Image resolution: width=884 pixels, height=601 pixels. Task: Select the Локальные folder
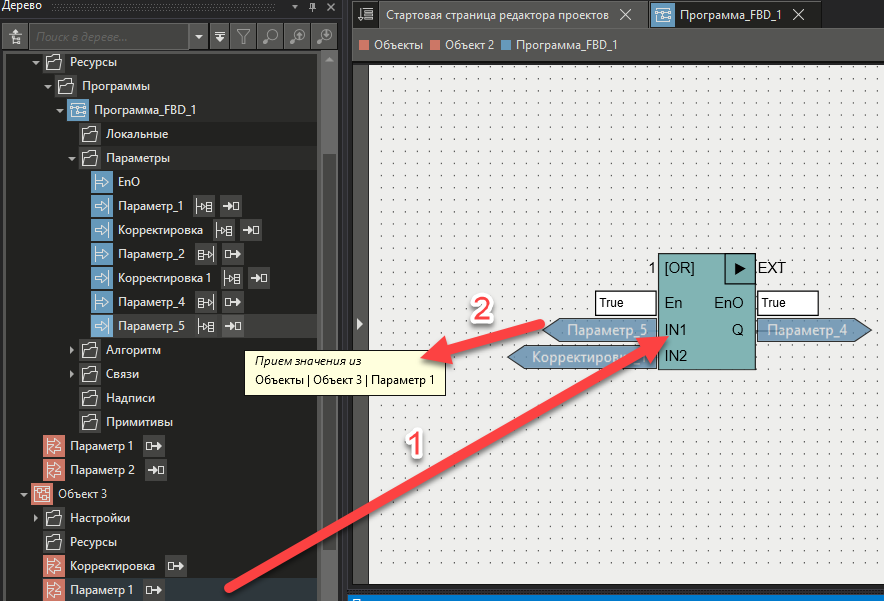click(x=137, y=134)
